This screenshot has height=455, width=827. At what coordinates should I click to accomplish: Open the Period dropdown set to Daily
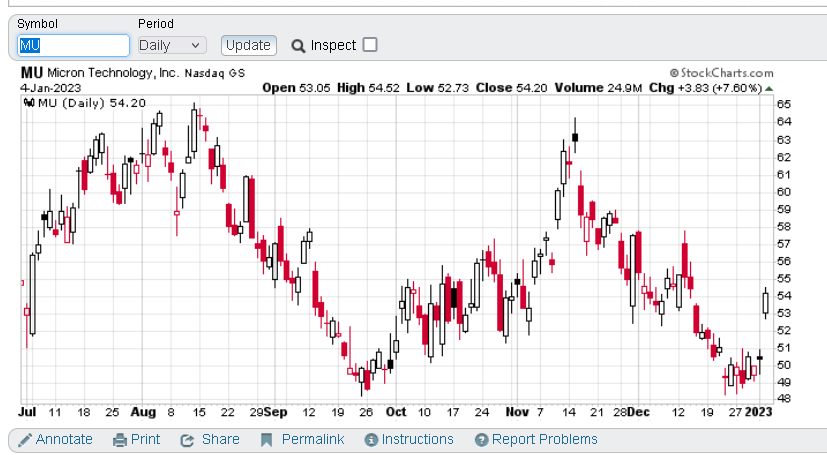coord(172,45)
